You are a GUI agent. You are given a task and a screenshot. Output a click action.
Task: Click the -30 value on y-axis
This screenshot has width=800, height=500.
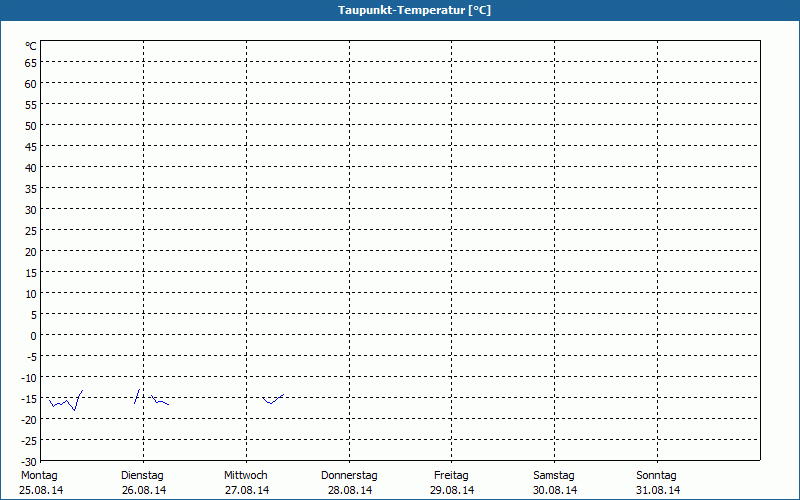coord(29,462)
